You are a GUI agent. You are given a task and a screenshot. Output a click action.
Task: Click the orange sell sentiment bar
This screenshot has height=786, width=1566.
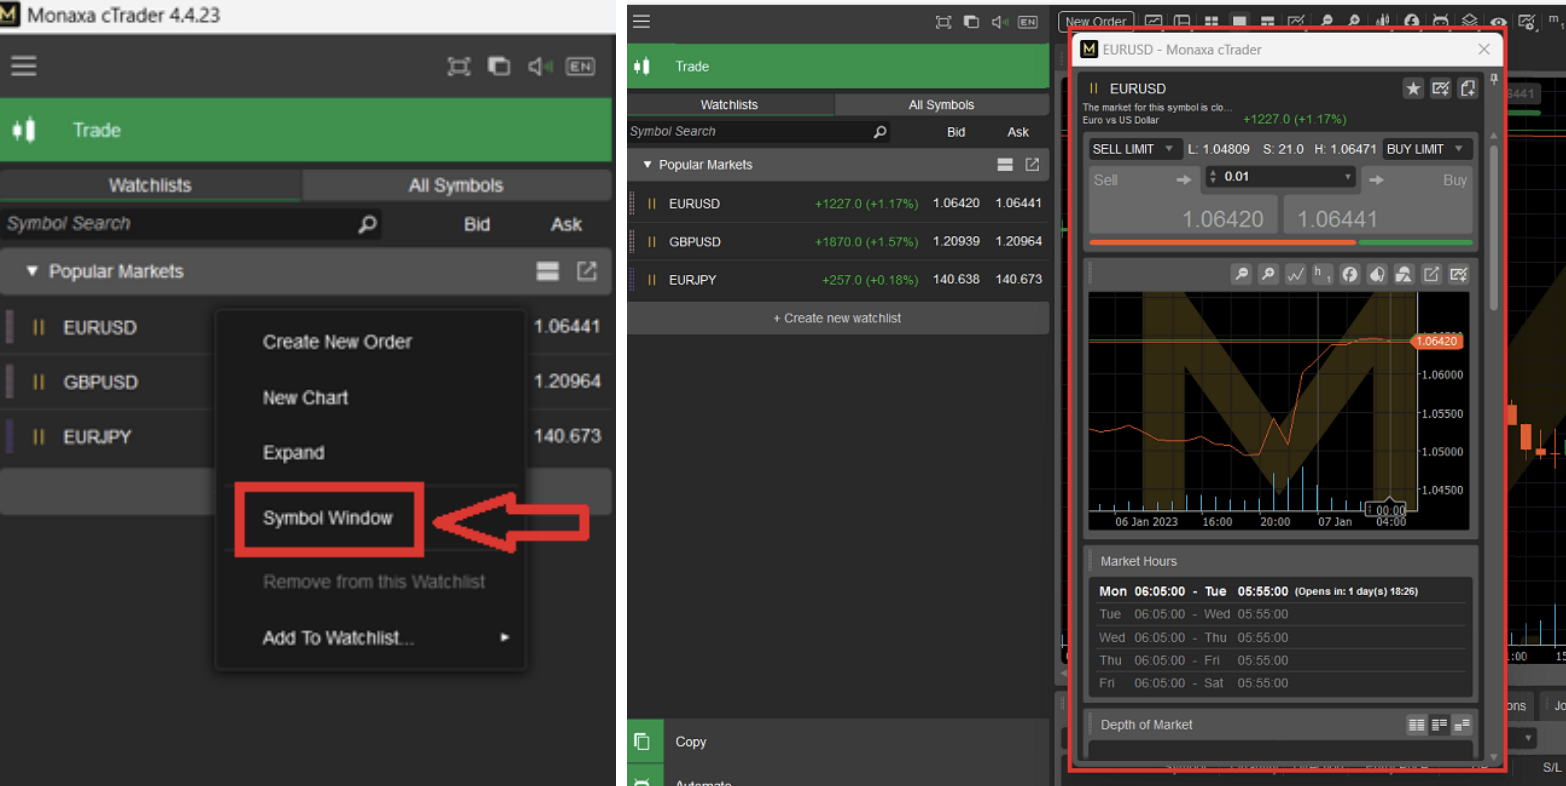coord(1222,243)
